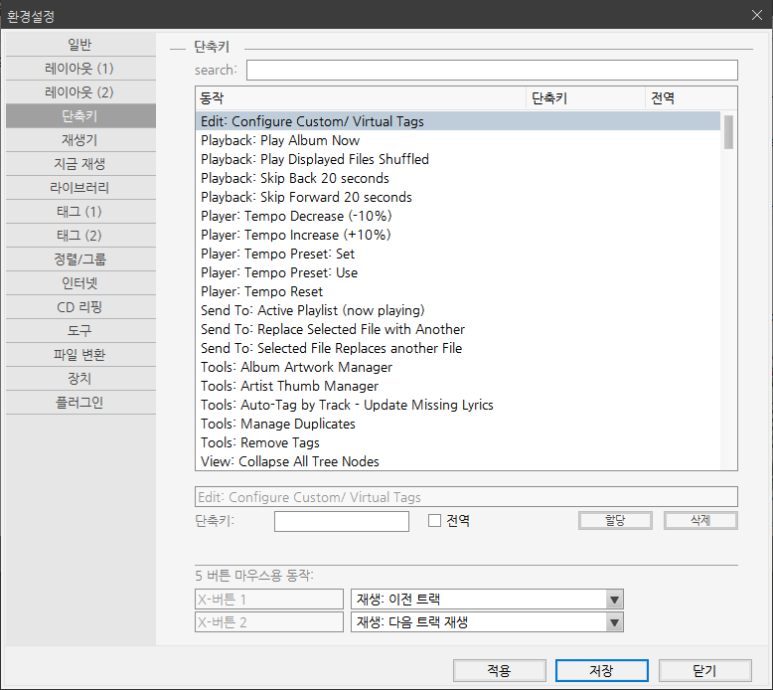This screenshot has width=773, height=690.
Task: Select 'Send To: Active Playlist (now playing)'
Action: 458,310
